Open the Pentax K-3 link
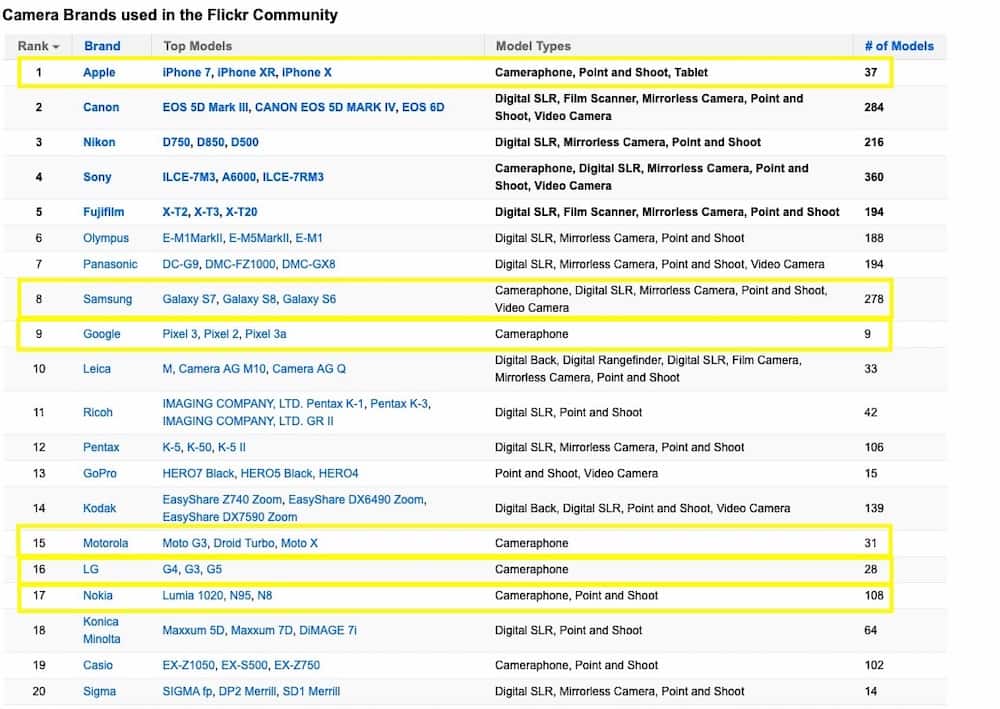 click(399, 404)
